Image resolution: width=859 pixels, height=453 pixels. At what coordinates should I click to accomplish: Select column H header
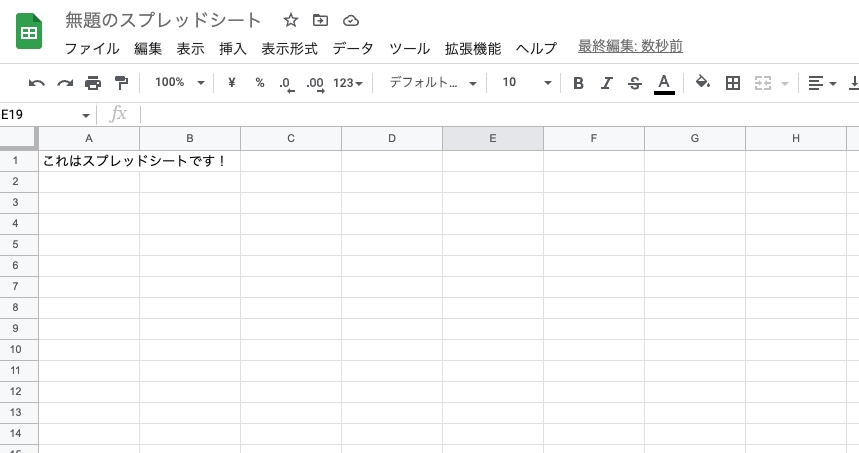point(796,139)
